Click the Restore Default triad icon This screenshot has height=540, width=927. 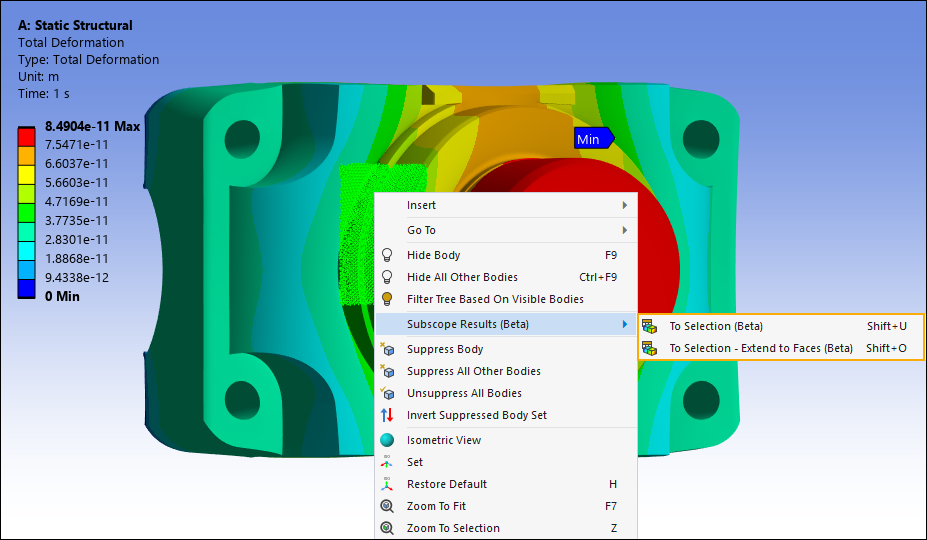387,484
